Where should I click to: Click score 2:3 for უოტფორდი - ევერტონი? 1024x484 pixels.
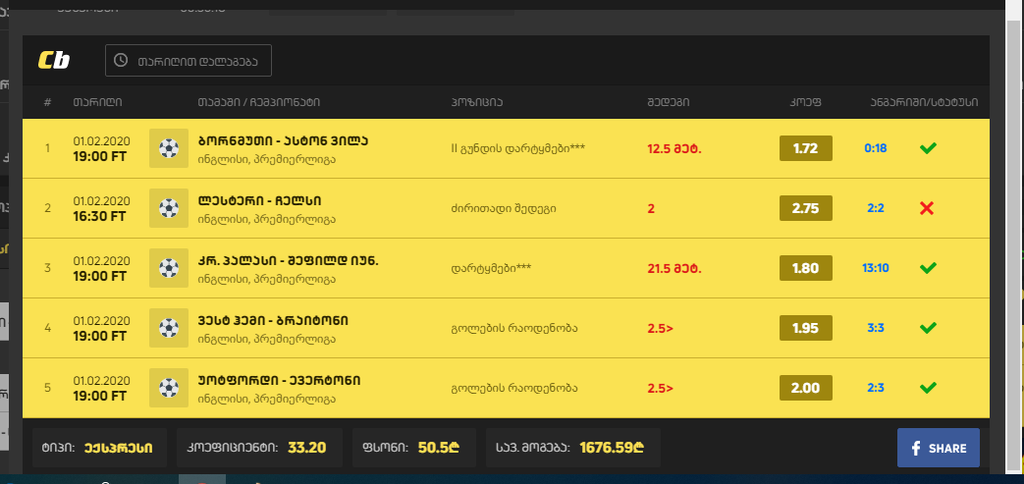(x=875, y=388)
